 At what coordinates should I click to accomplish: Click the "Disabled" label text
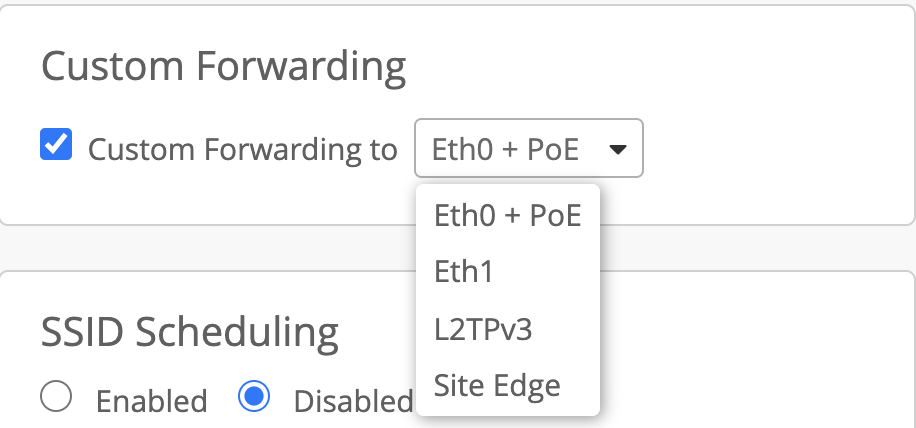pyautogui.click(x=352, y=401)
